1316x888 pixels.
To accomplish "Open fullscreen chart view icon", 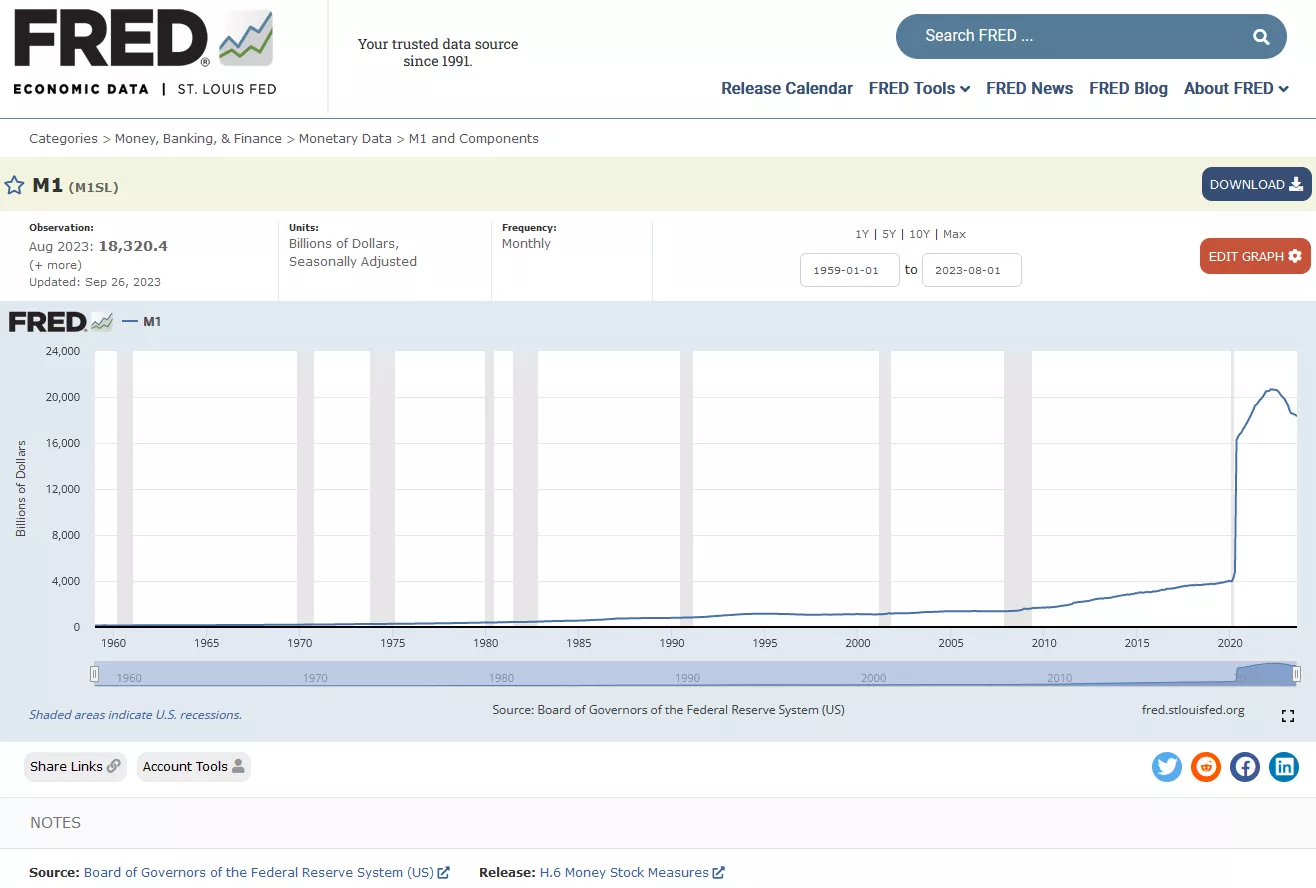I will point(1288,716).
